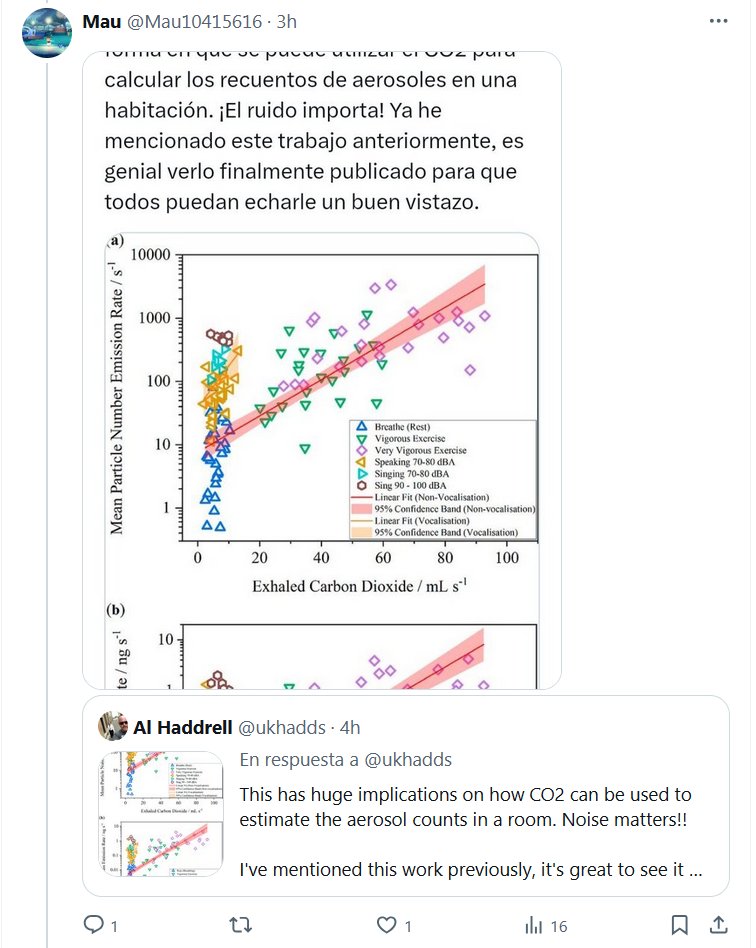Open the quoted tweet's chart thumbnail

click(x=160, y=812)
